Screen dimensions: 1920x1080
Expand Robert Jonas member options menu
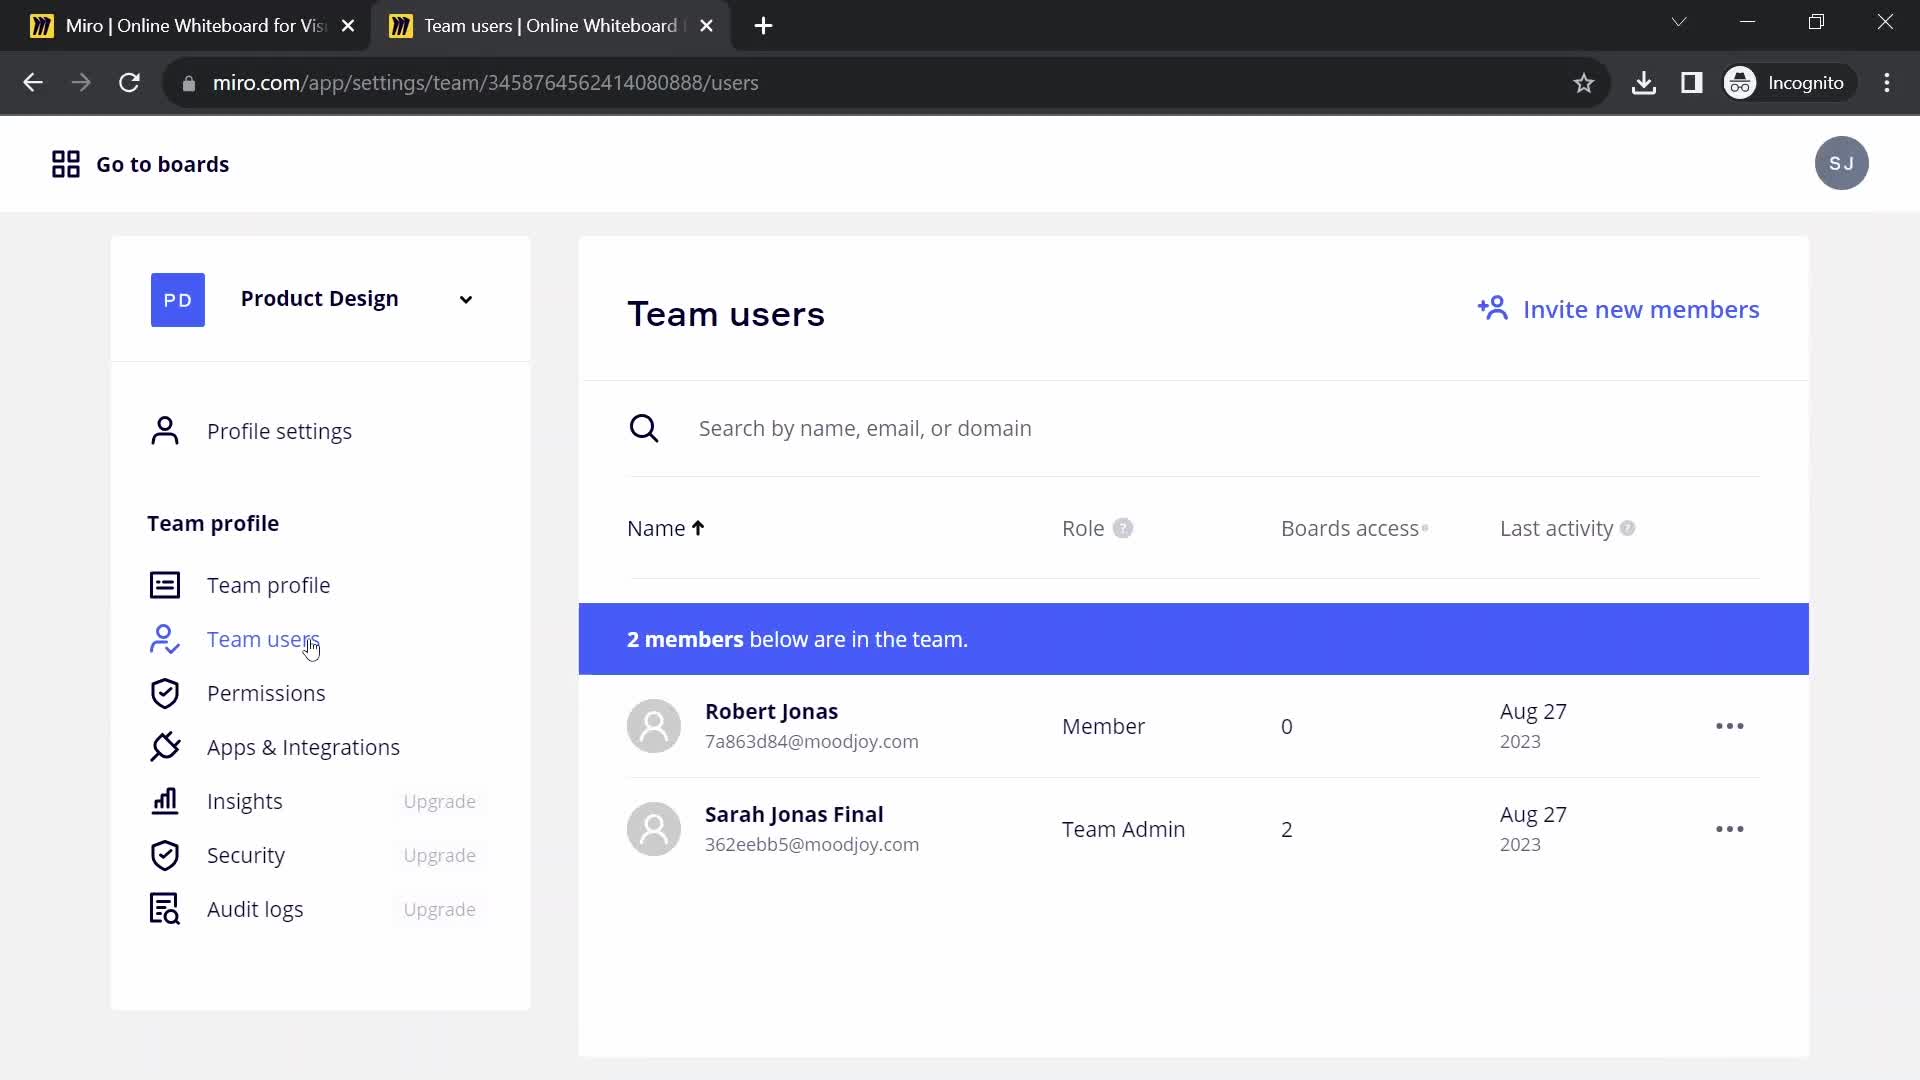point(1729,725)
